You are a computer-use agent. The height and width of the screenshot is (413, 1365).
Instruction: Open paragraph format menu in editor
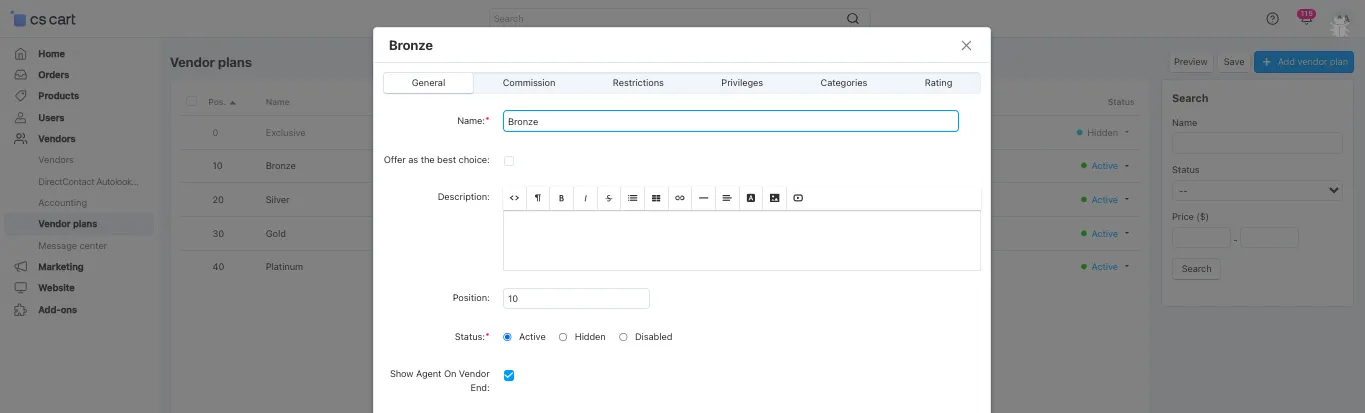click(x=538, y=198)
